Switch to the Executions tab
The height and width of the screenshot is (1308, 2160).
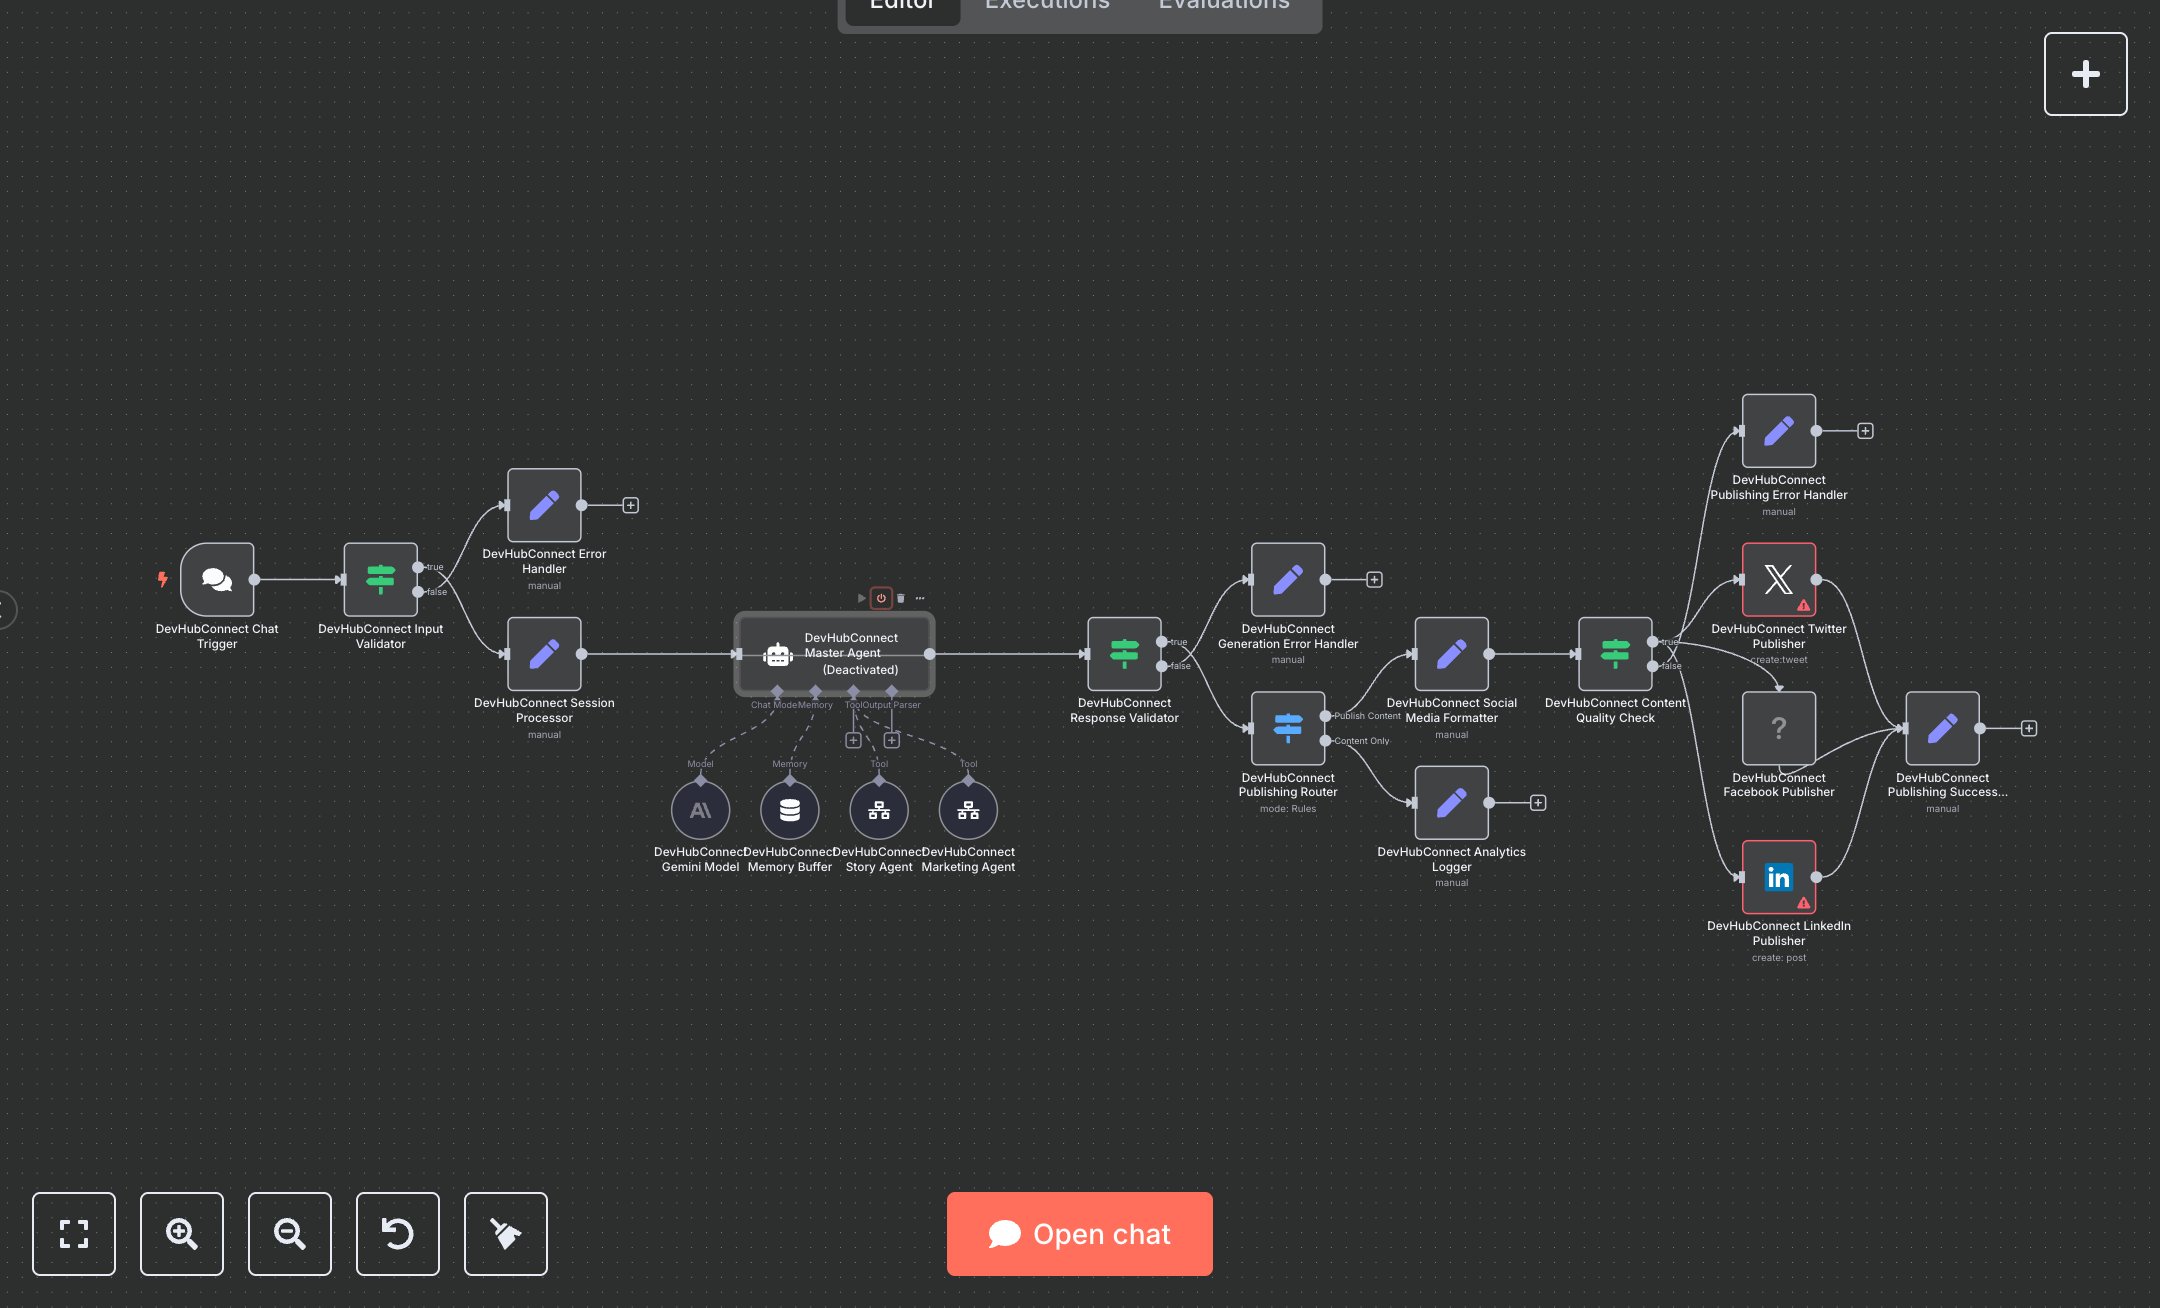tap(1047, 6)
